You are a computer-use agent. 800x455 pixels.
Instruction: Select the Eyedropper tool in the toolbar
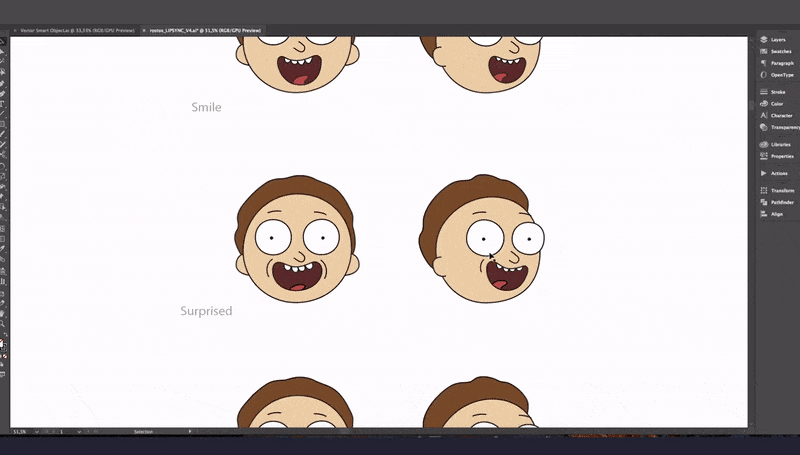3,248
